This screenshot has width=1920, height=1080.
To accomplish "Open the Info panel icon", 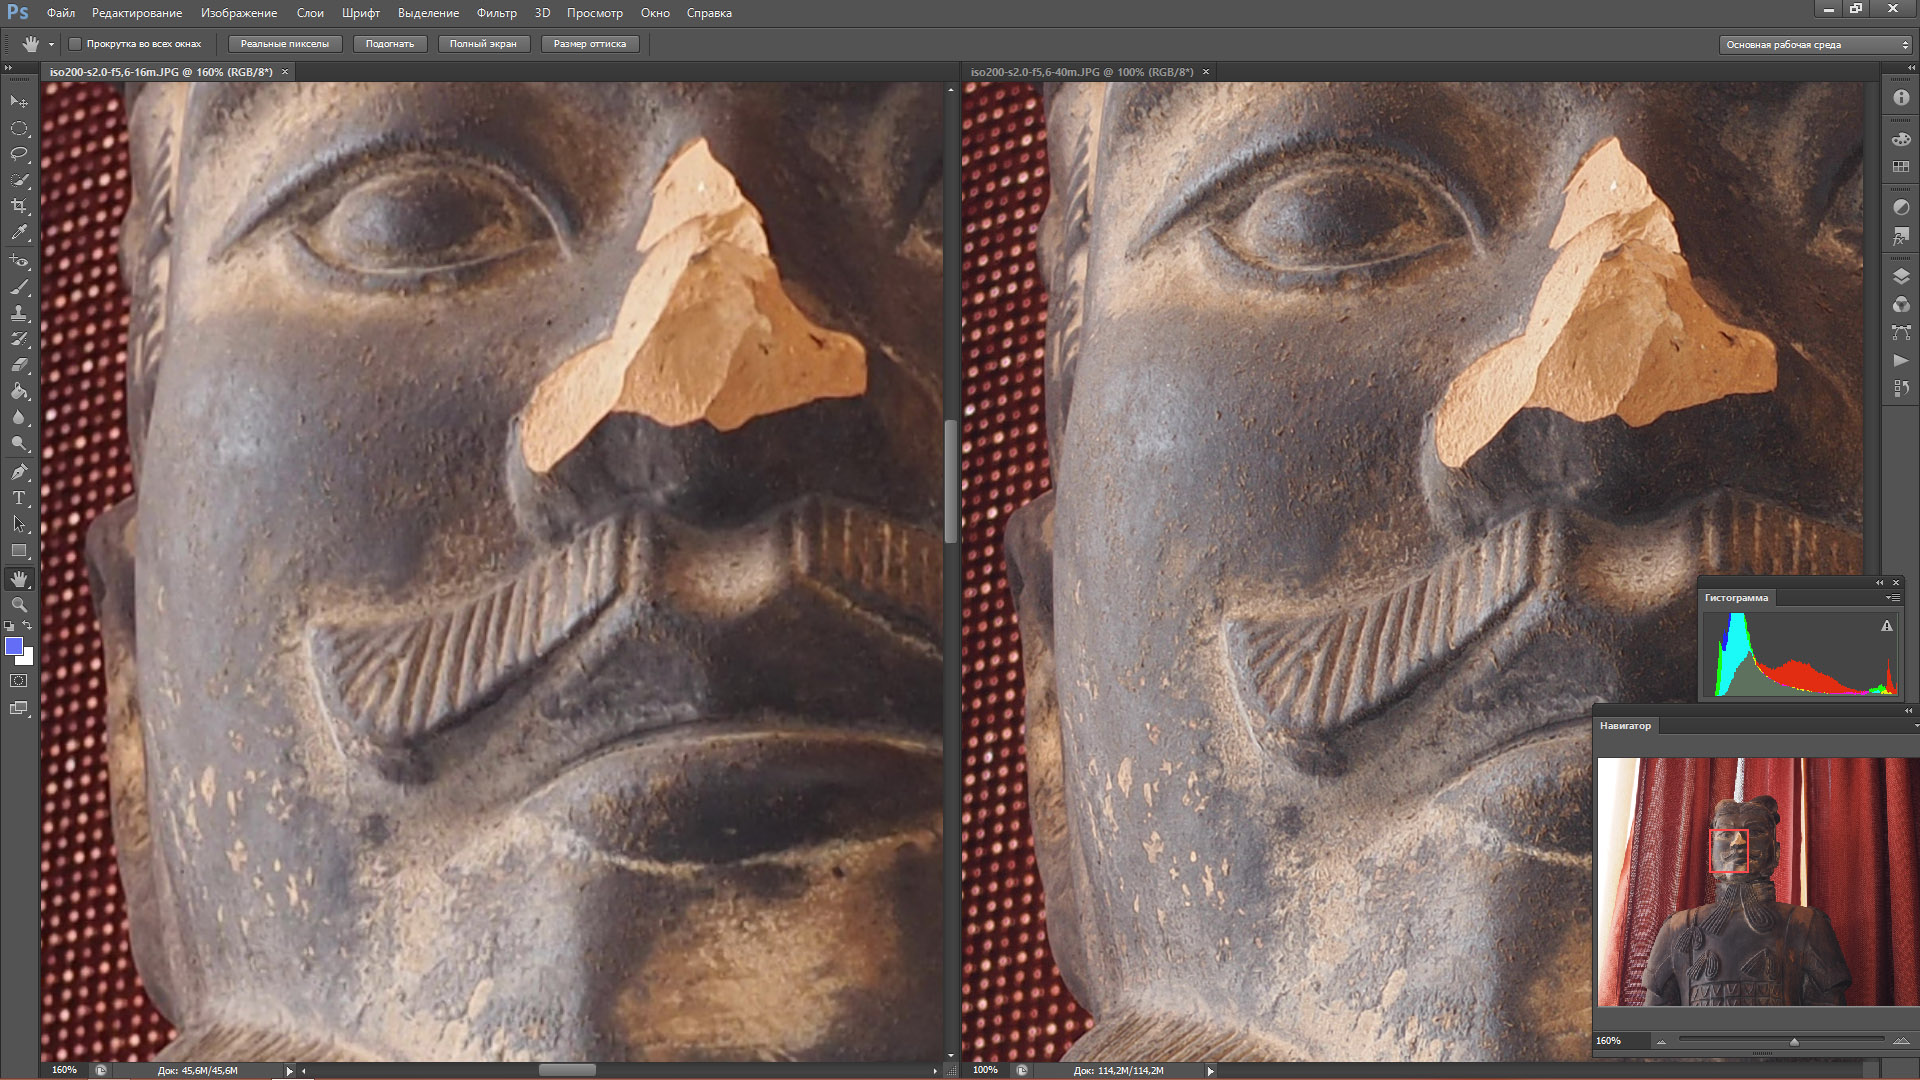I will pos(1901,98).
